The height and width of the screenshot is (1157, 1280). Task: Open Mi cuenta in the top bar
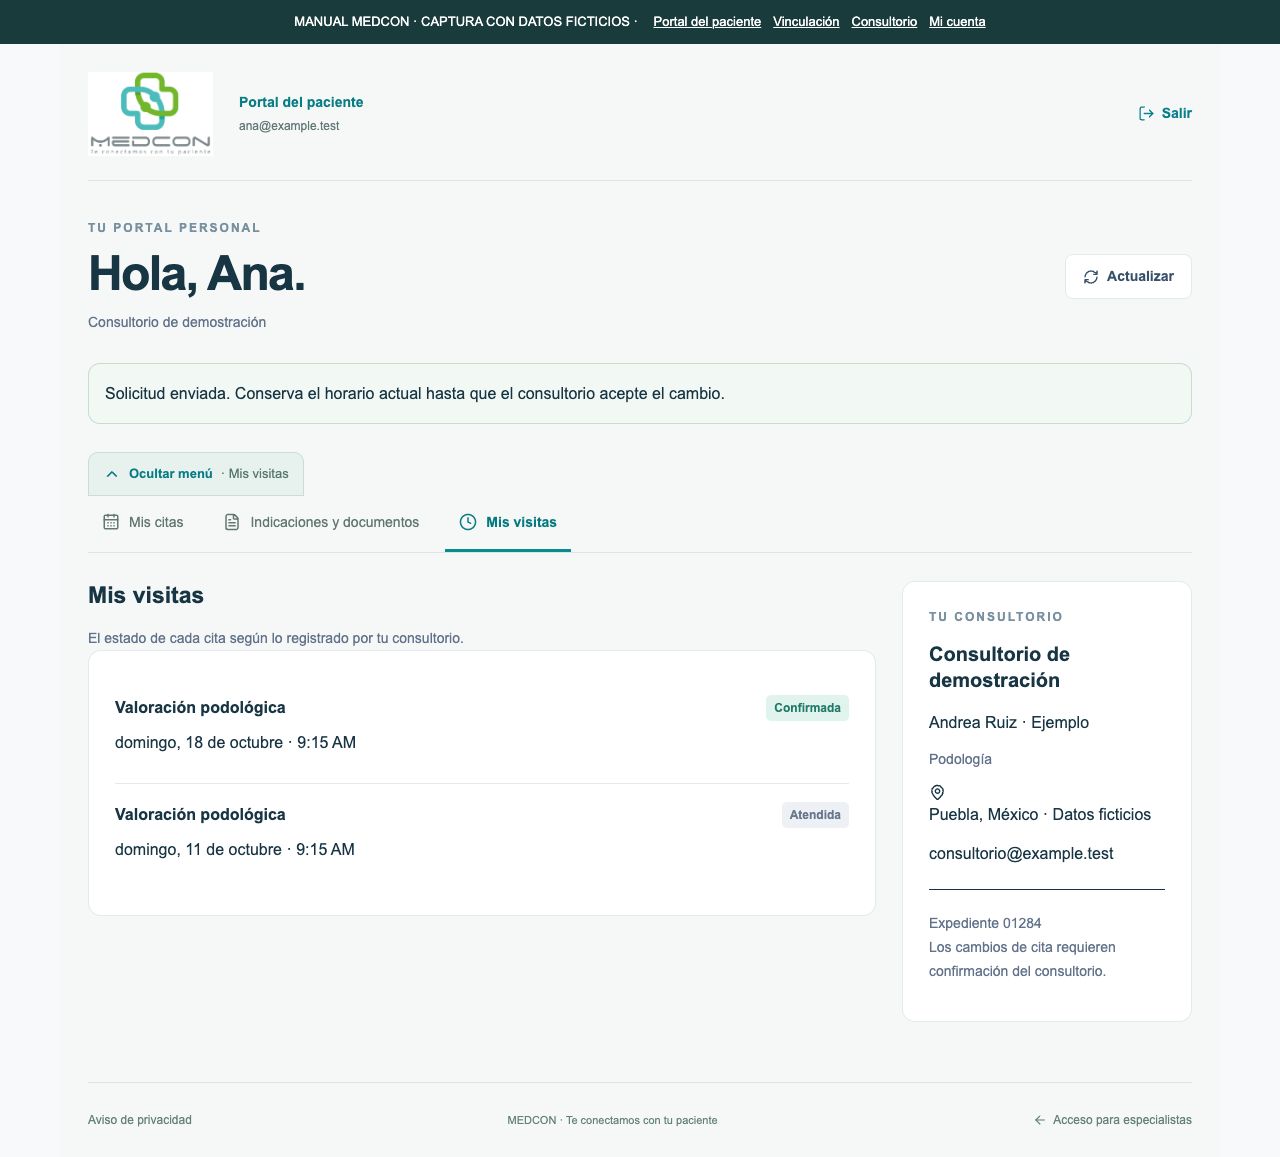(957, 22)
